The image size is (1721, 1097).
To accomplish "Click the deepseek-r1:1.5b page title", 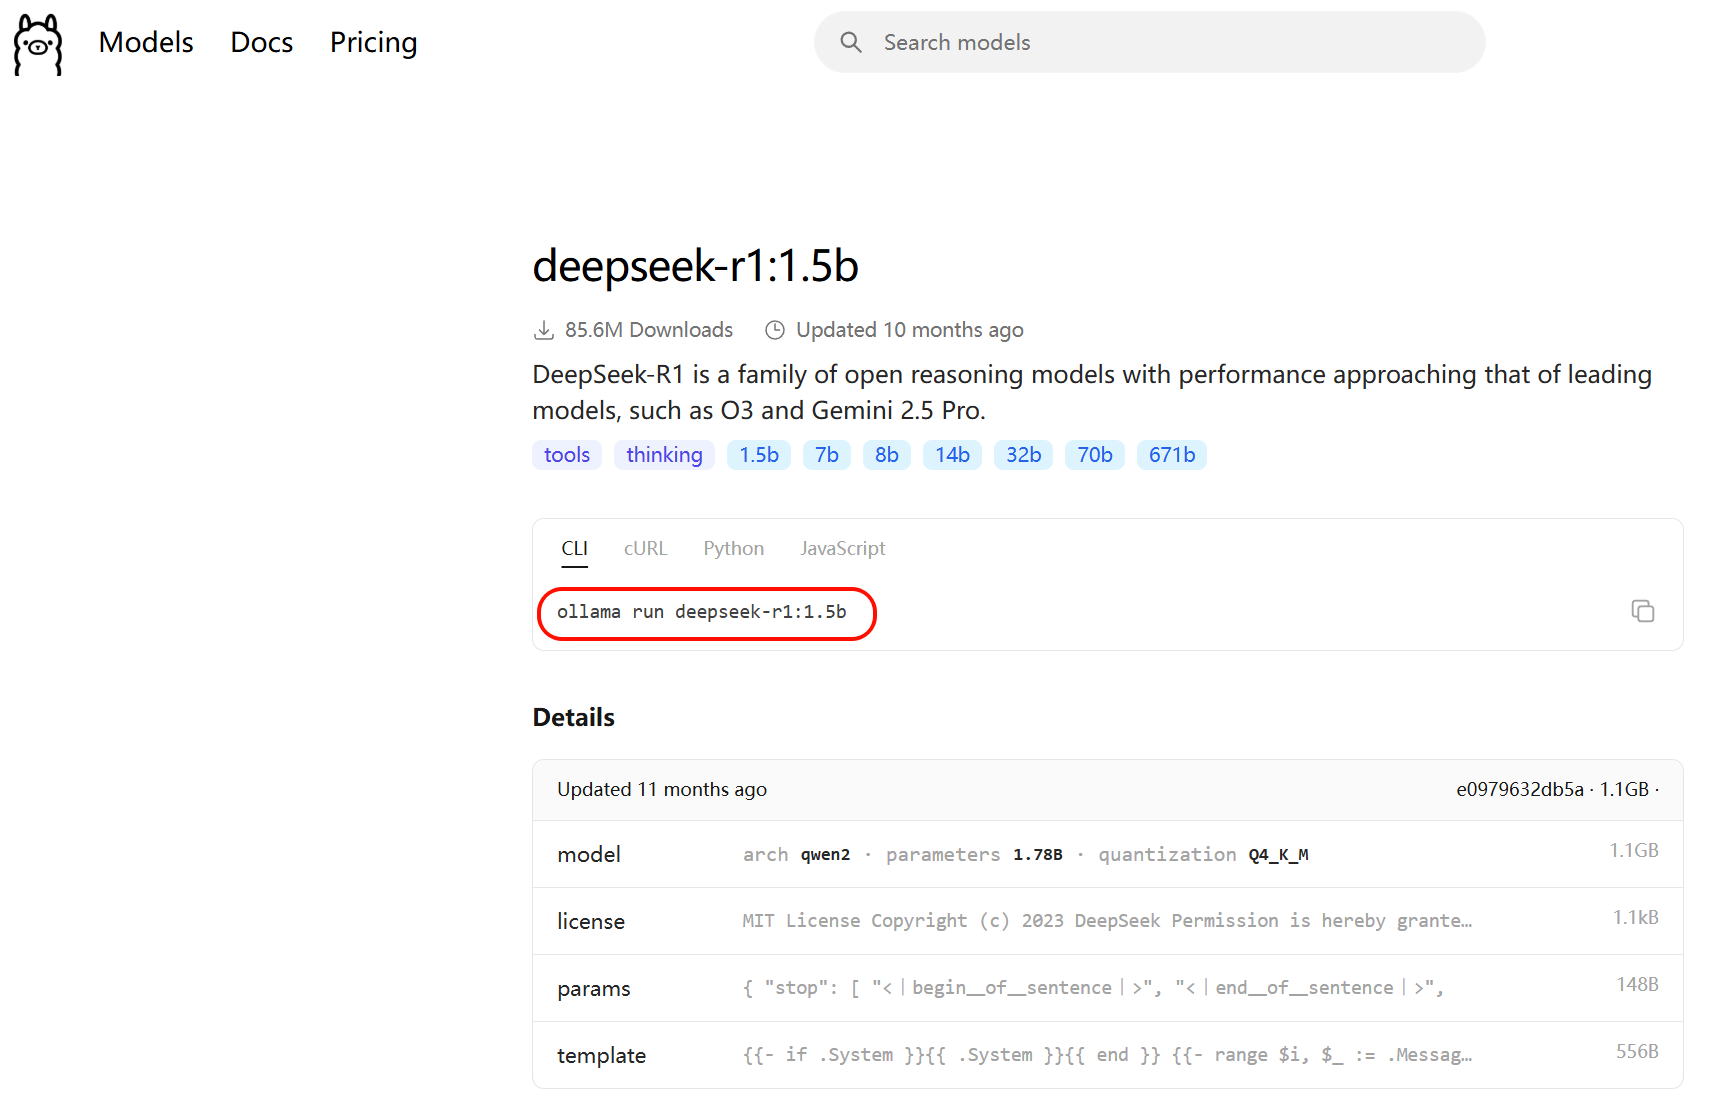I will pyautogui.click(x=695, y=266).
